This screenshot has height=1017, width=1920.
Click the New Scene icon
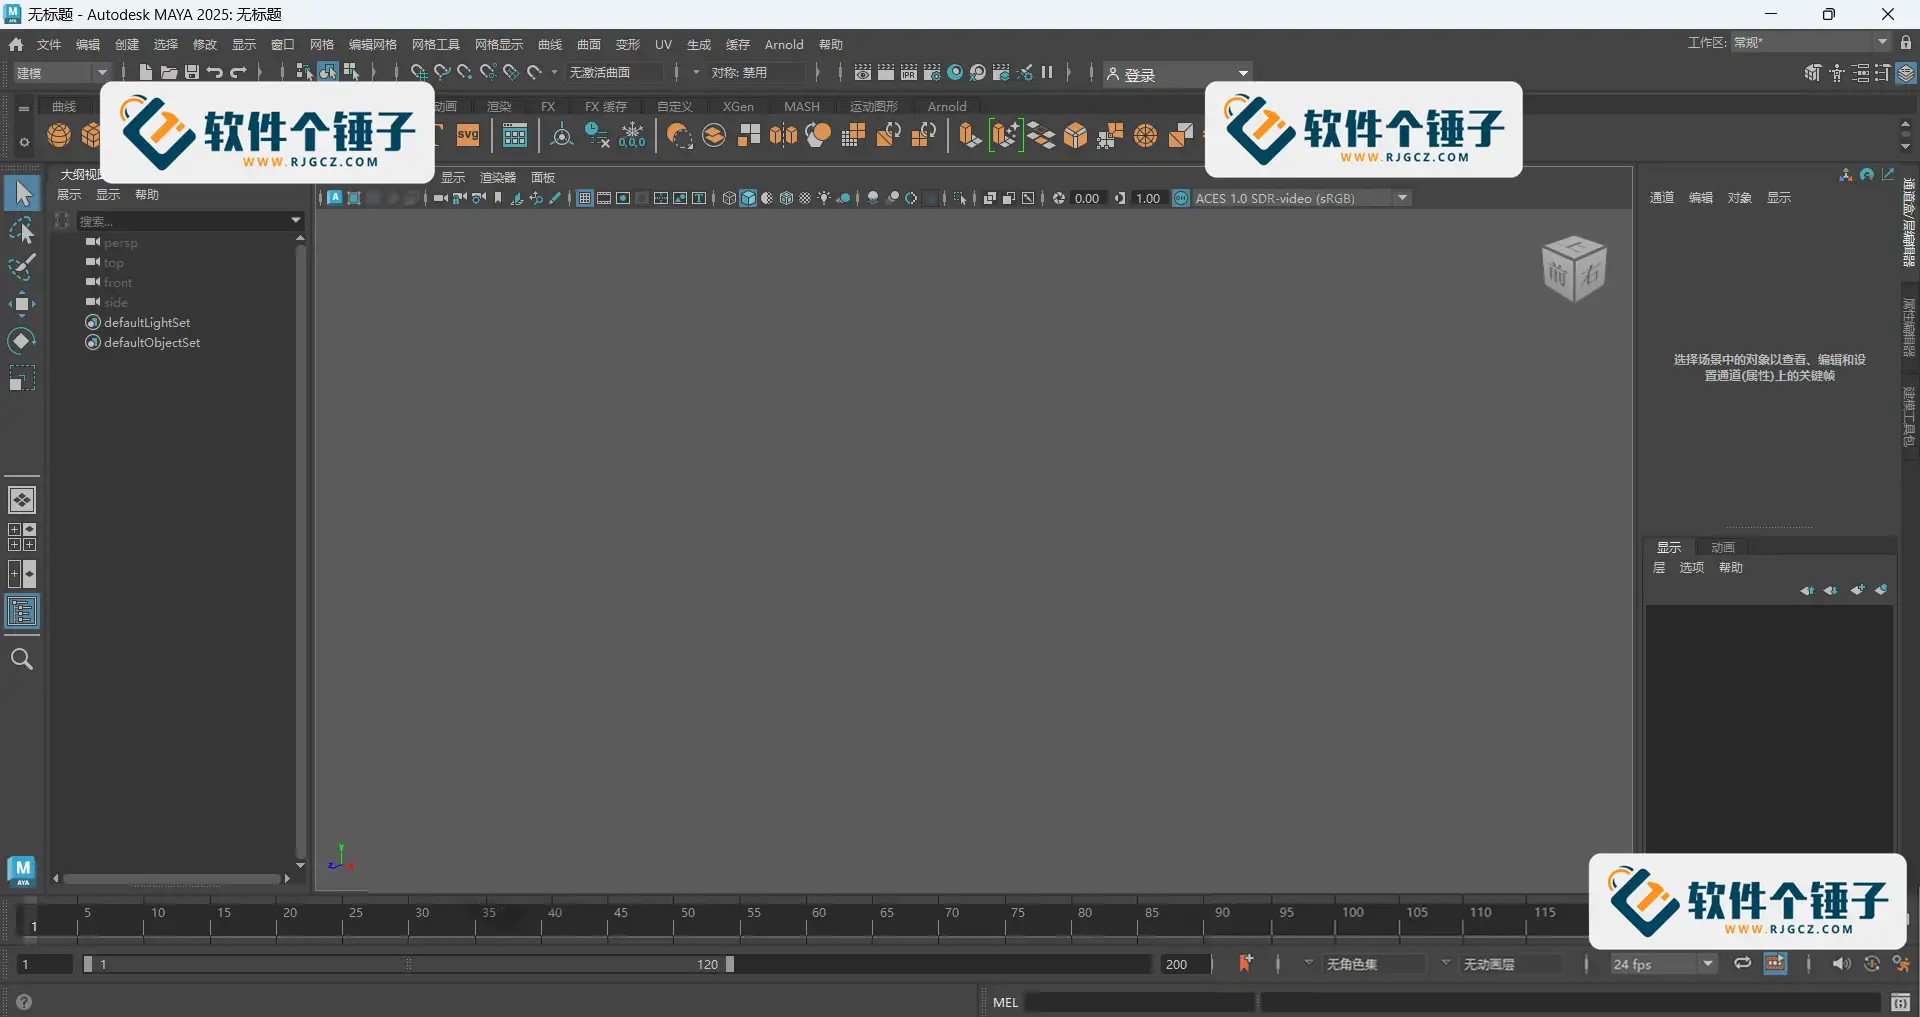[146, 72]
